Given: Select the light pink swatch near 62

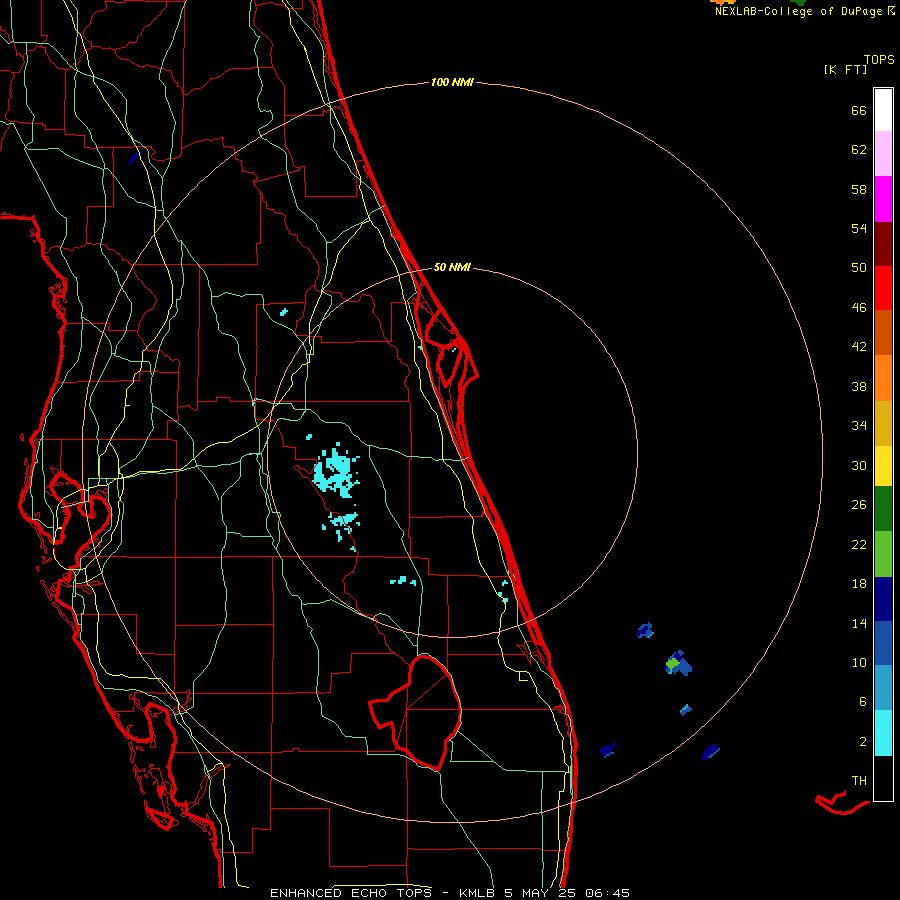Looking at the screenshot, I should (883, 154).
